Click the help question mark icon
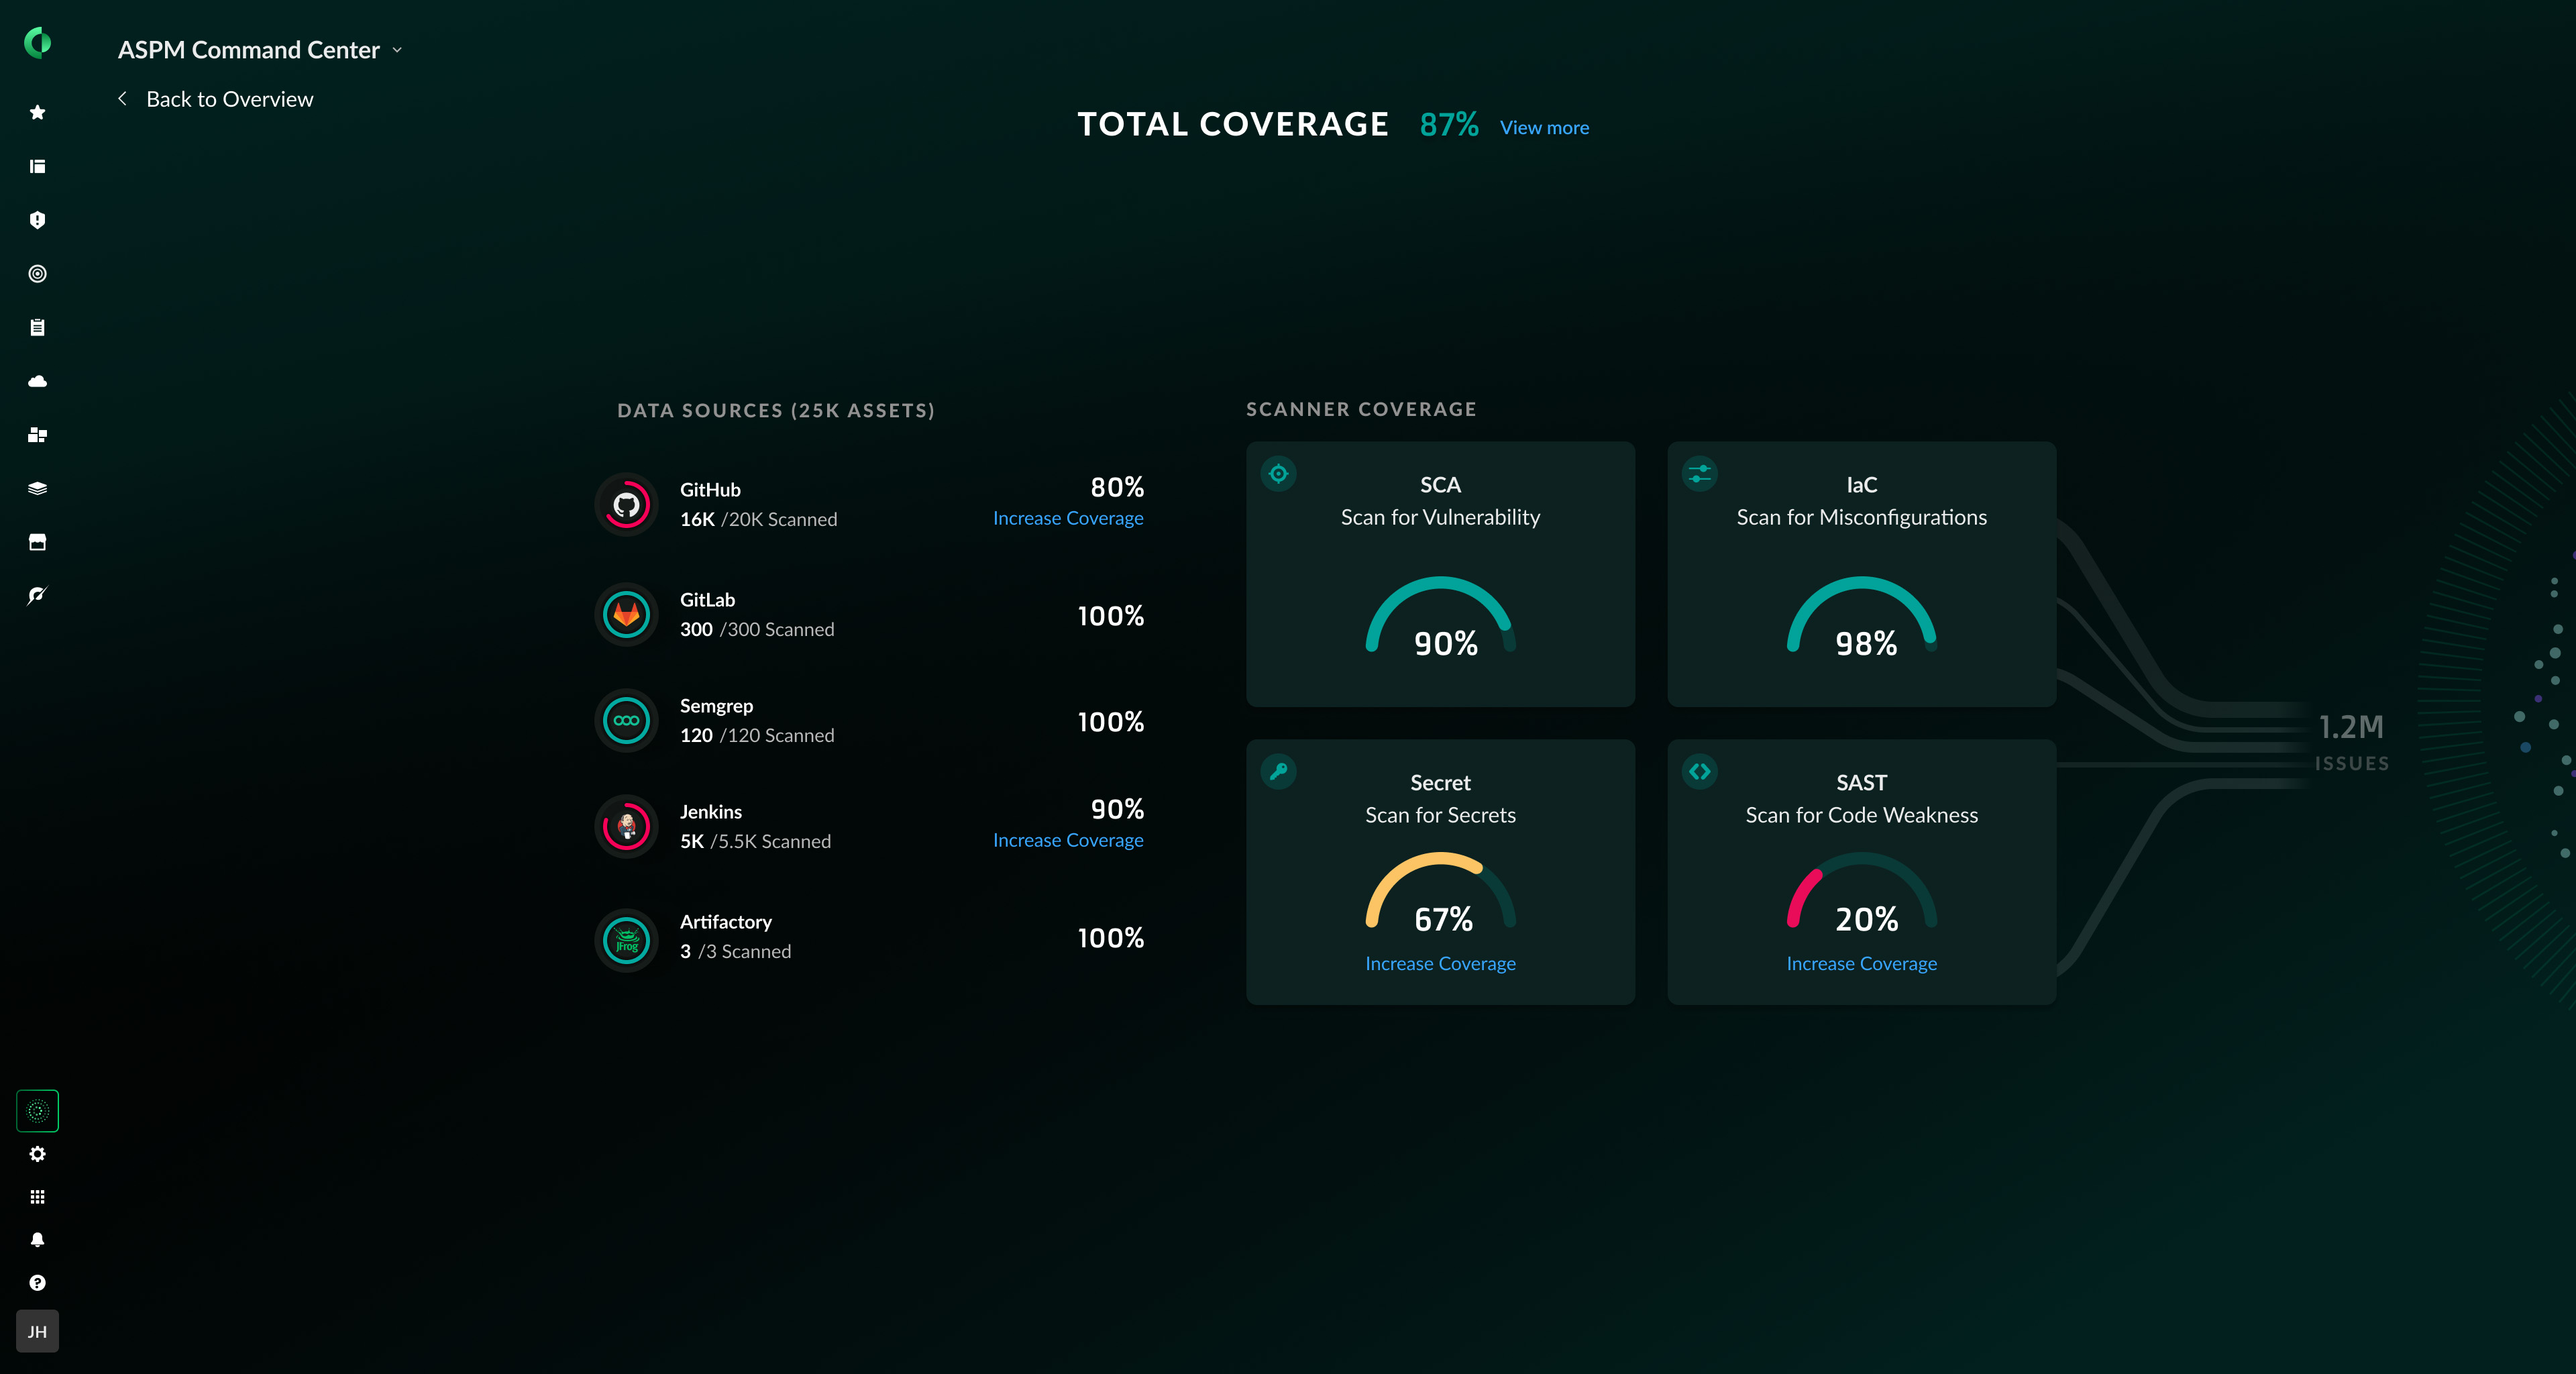2576x1374 pixels. point(37,1283)
